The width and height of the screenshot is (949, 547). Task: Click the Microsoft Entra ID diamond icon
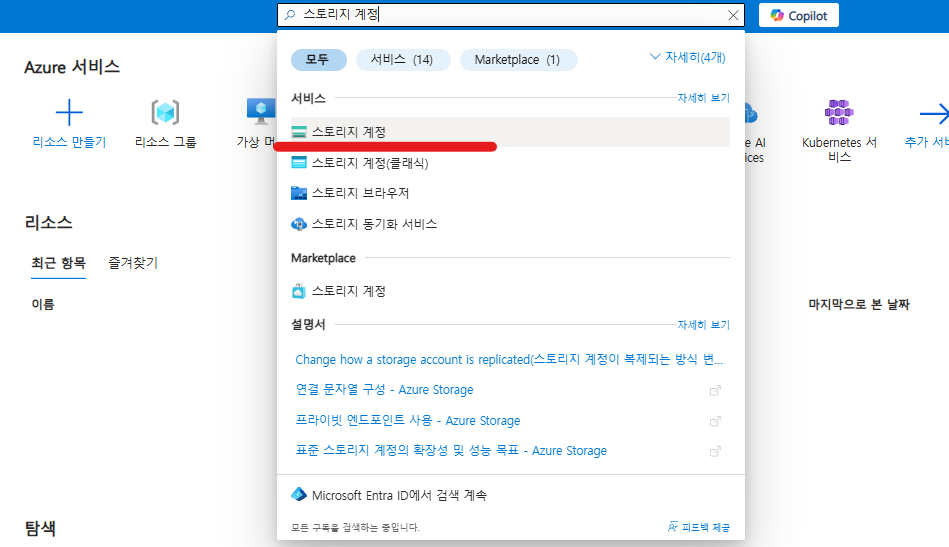299,494
